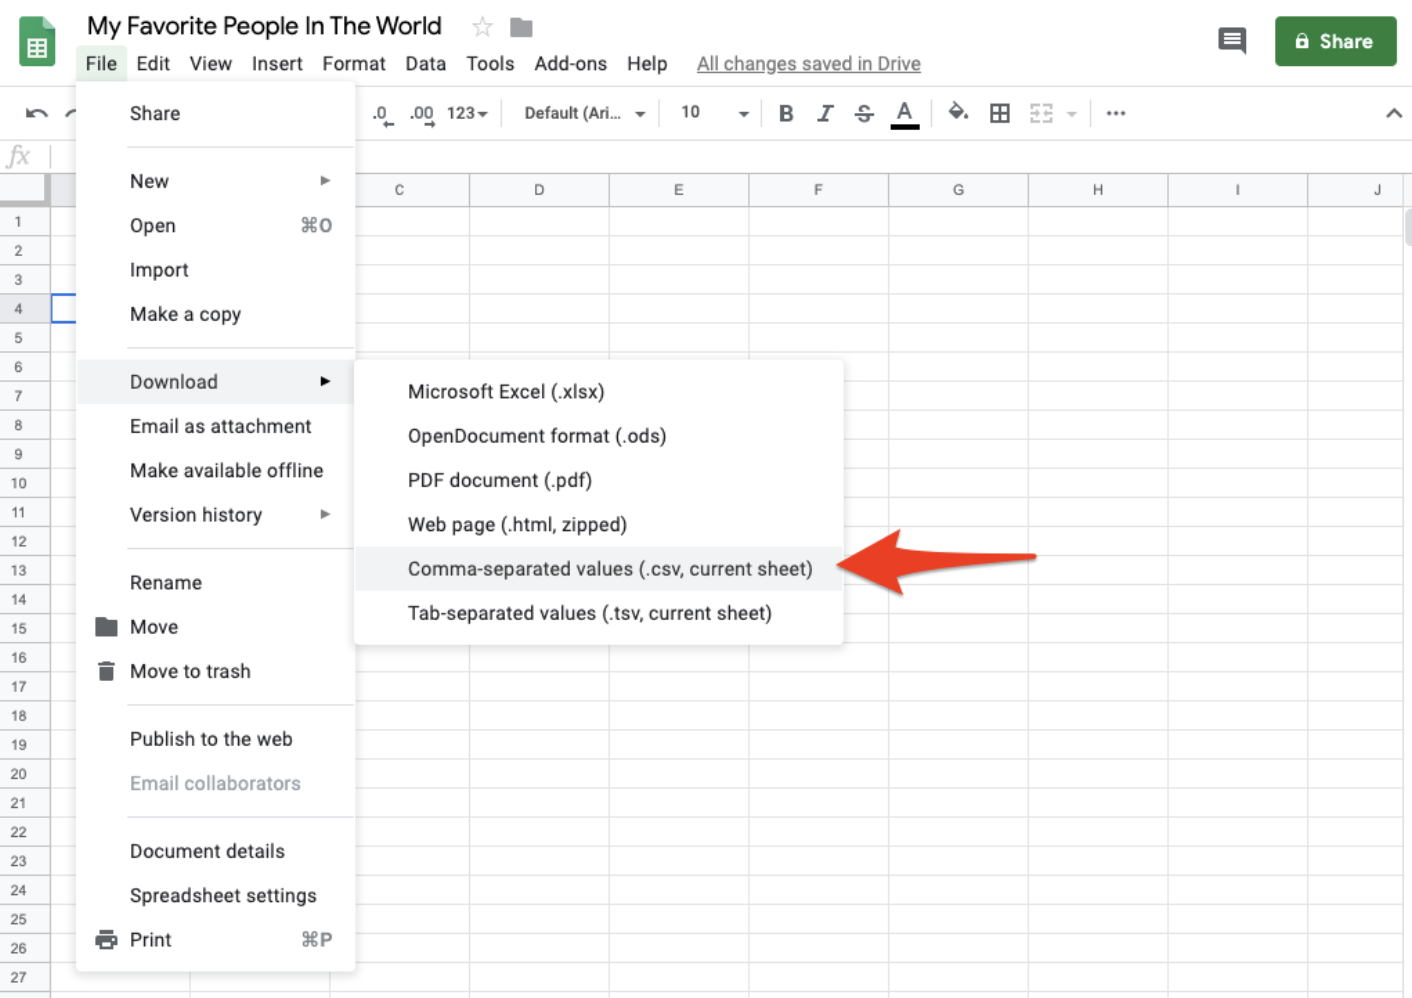This screenshot has height=998, width=1412.
Task: Click the Move to trash bin icon
Action: pos(106,671)
